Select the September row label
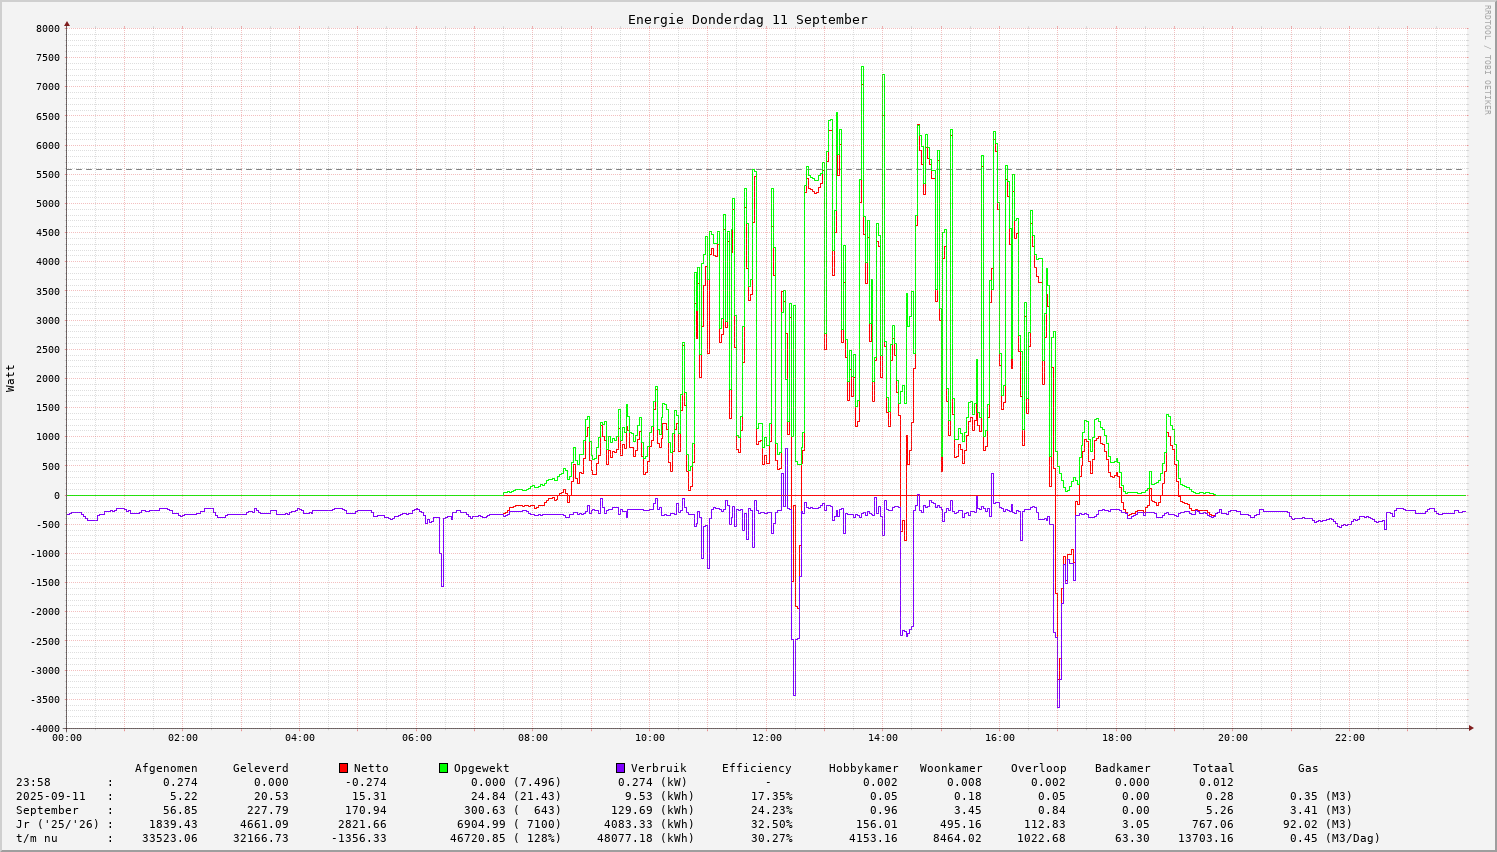This screenshot has width=1497, height=852. (47, 810)
